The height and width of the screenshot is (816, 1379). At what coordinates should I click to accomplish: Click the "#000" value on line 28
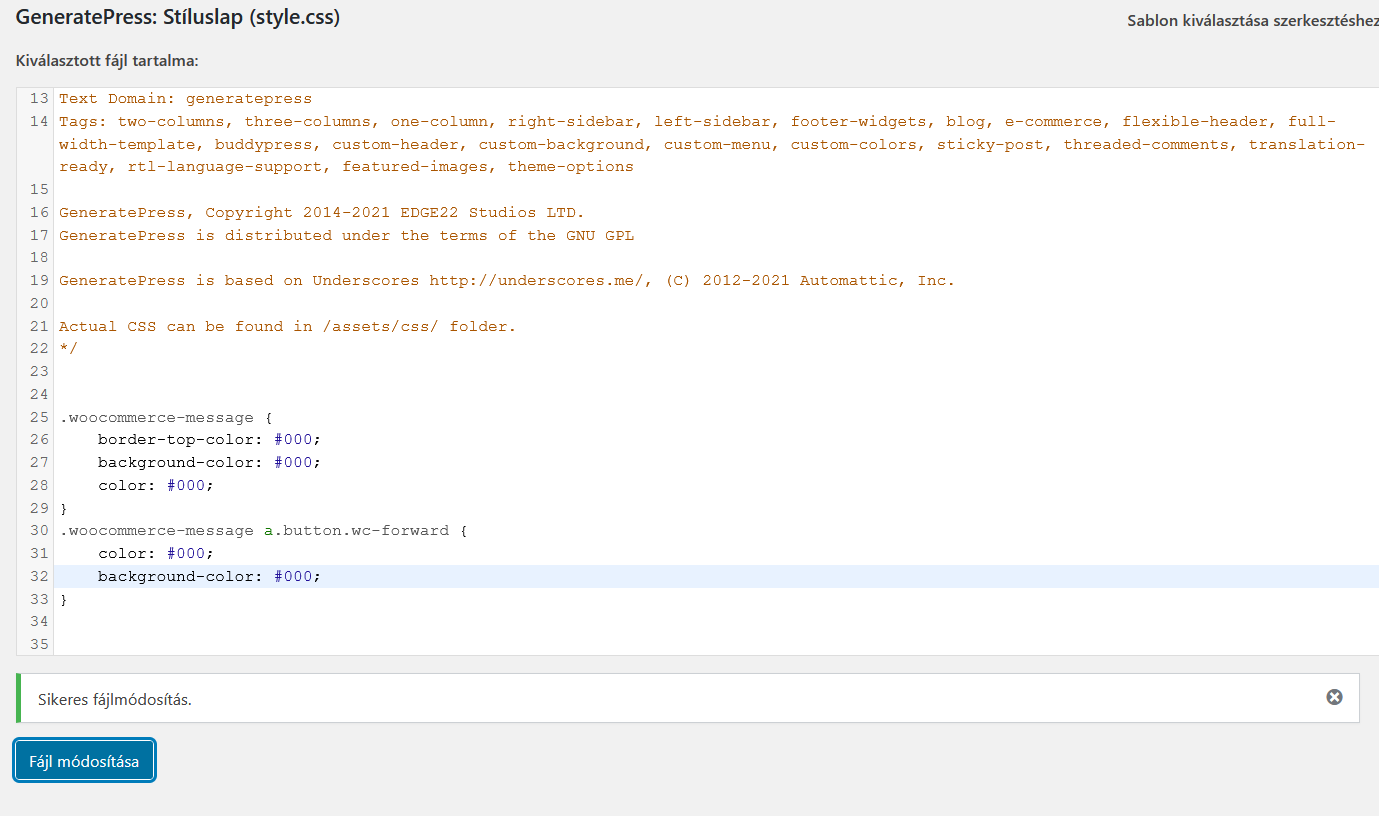[186, 485]
